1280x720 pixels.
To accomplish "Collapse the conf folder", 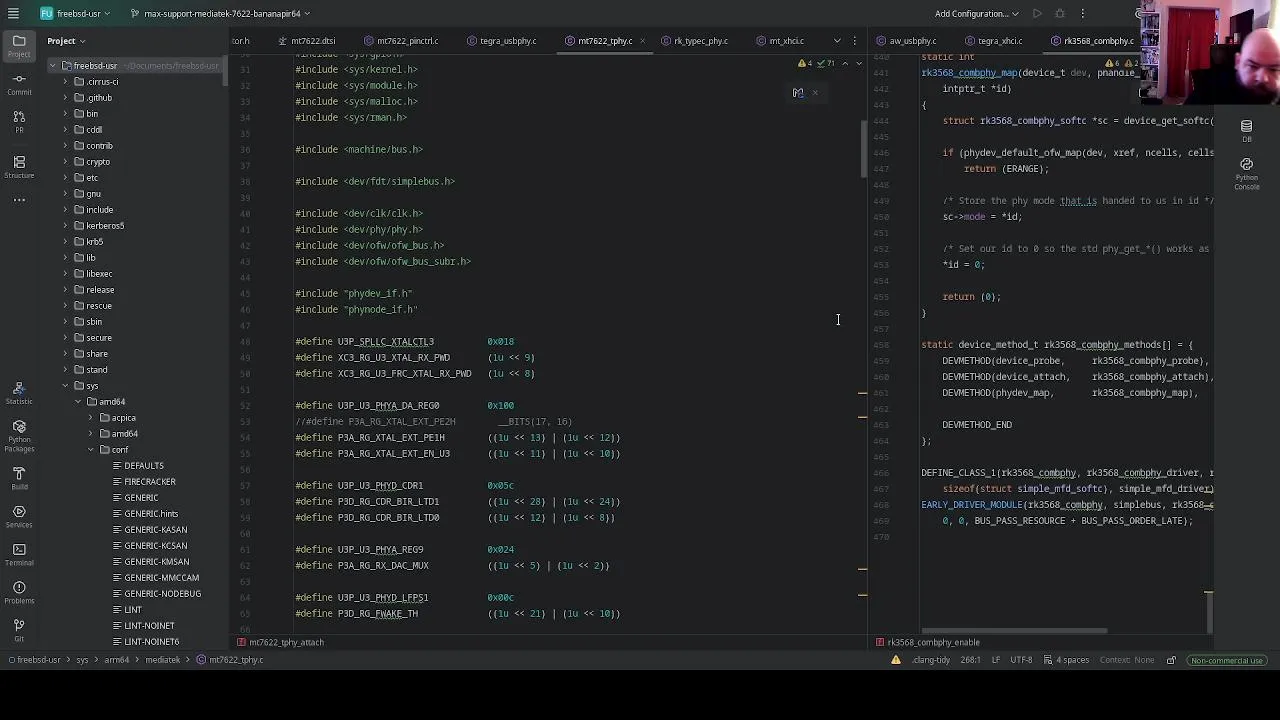I will coord(91,450).
